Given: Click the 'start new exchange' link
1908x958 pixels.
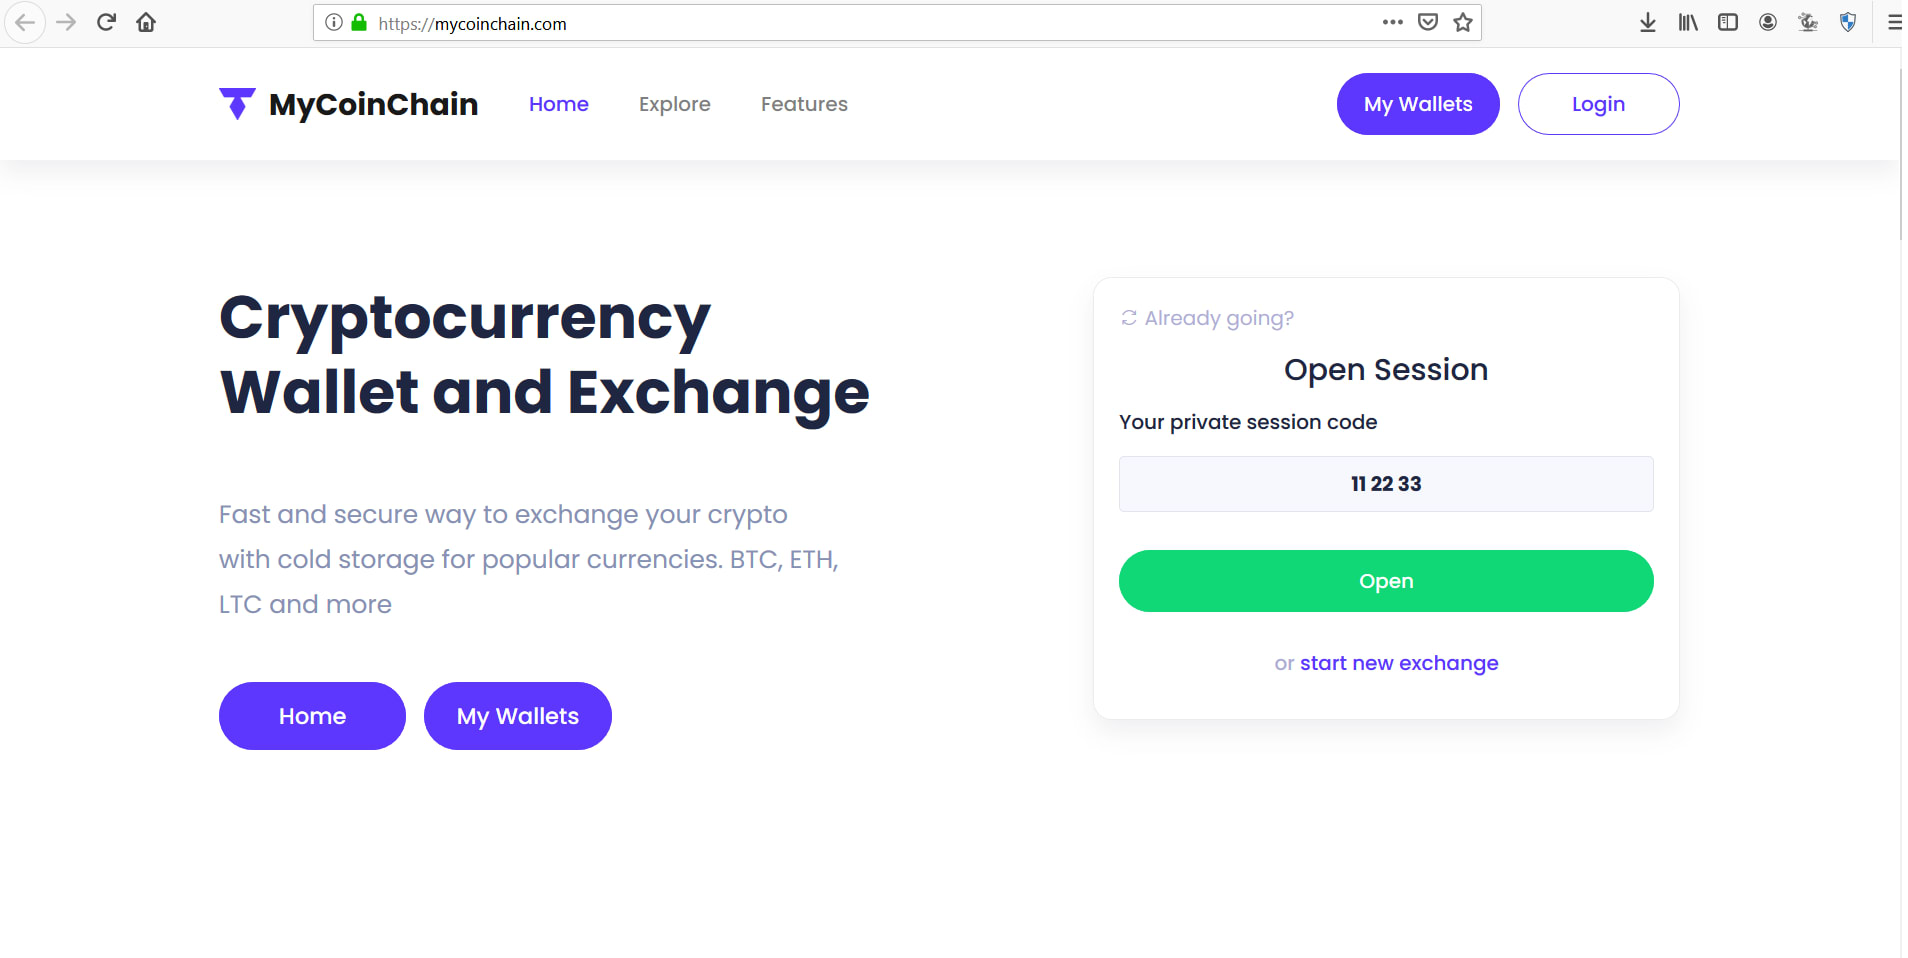Looking at the screenshot, I should (1398, 662).
